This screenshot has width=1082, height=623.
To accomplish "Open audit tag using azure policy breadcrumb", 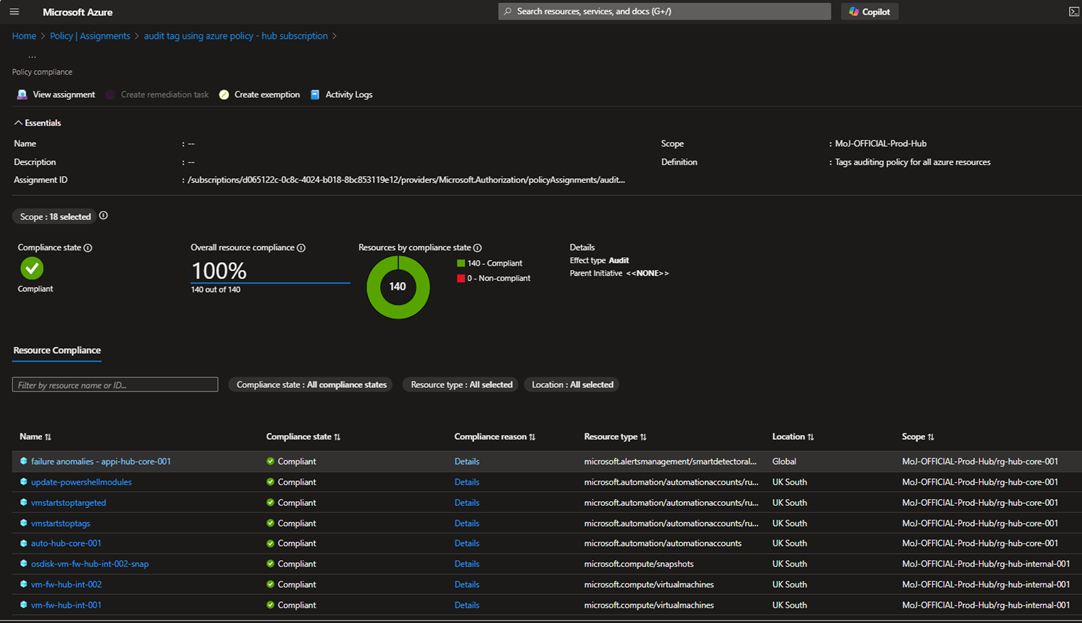I will [x=236, y=36].
